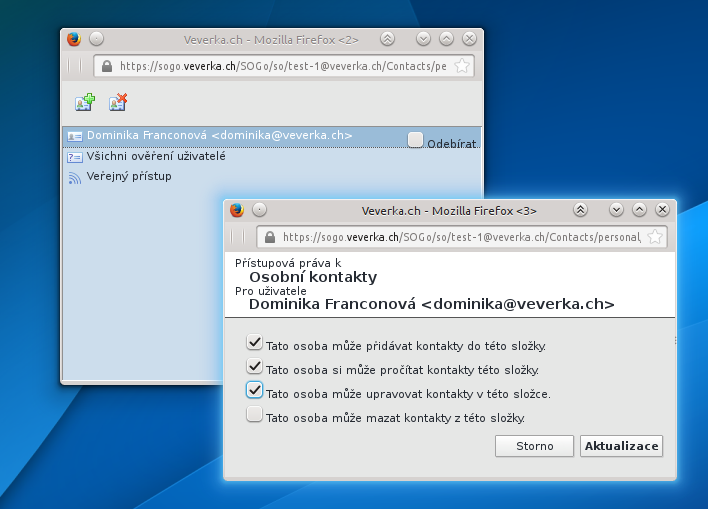Screen dimensions: 708x509
Task: Bookmark page with star in Firefox <3>
Action: (x=655, y=237)
